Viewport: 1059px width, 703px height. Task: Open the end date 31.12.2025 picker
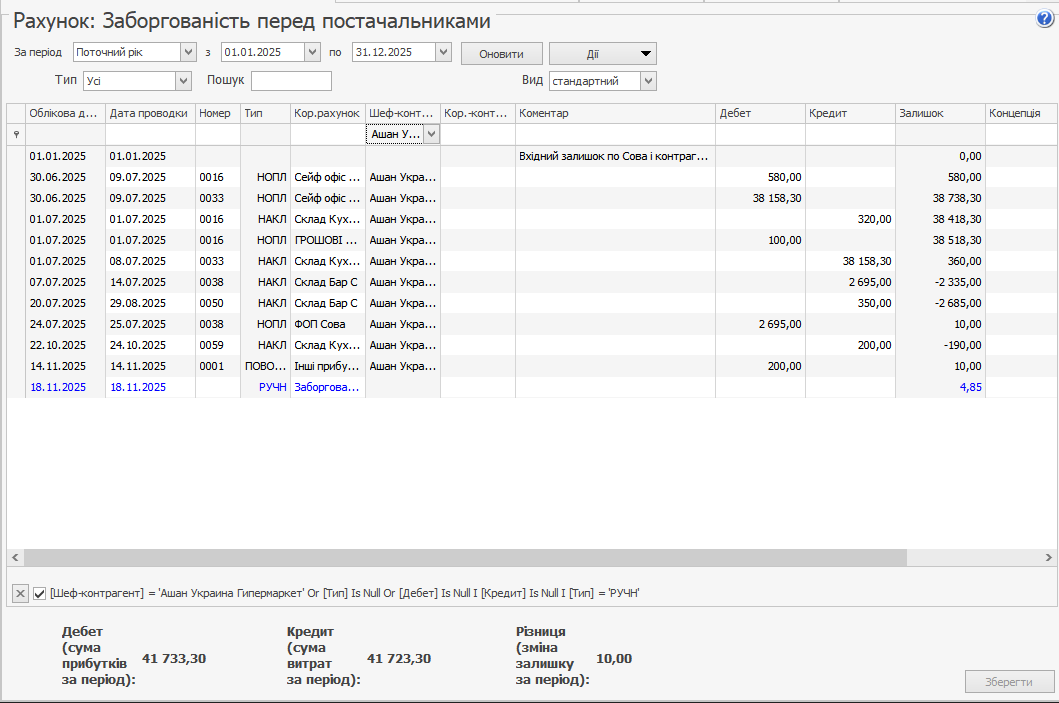click(x=443, y=52)
